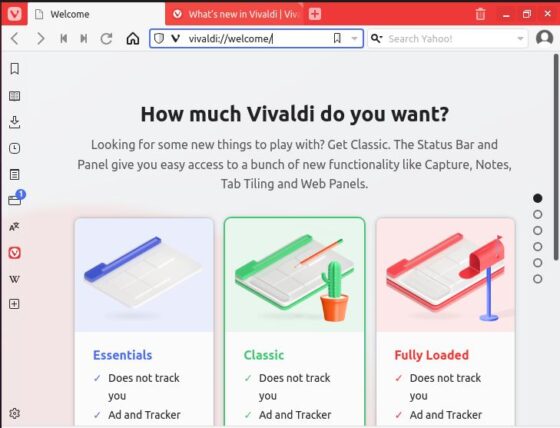Choose the Fully Loaded card with mailbox
560x428 pixels.
tap(446, 275)
